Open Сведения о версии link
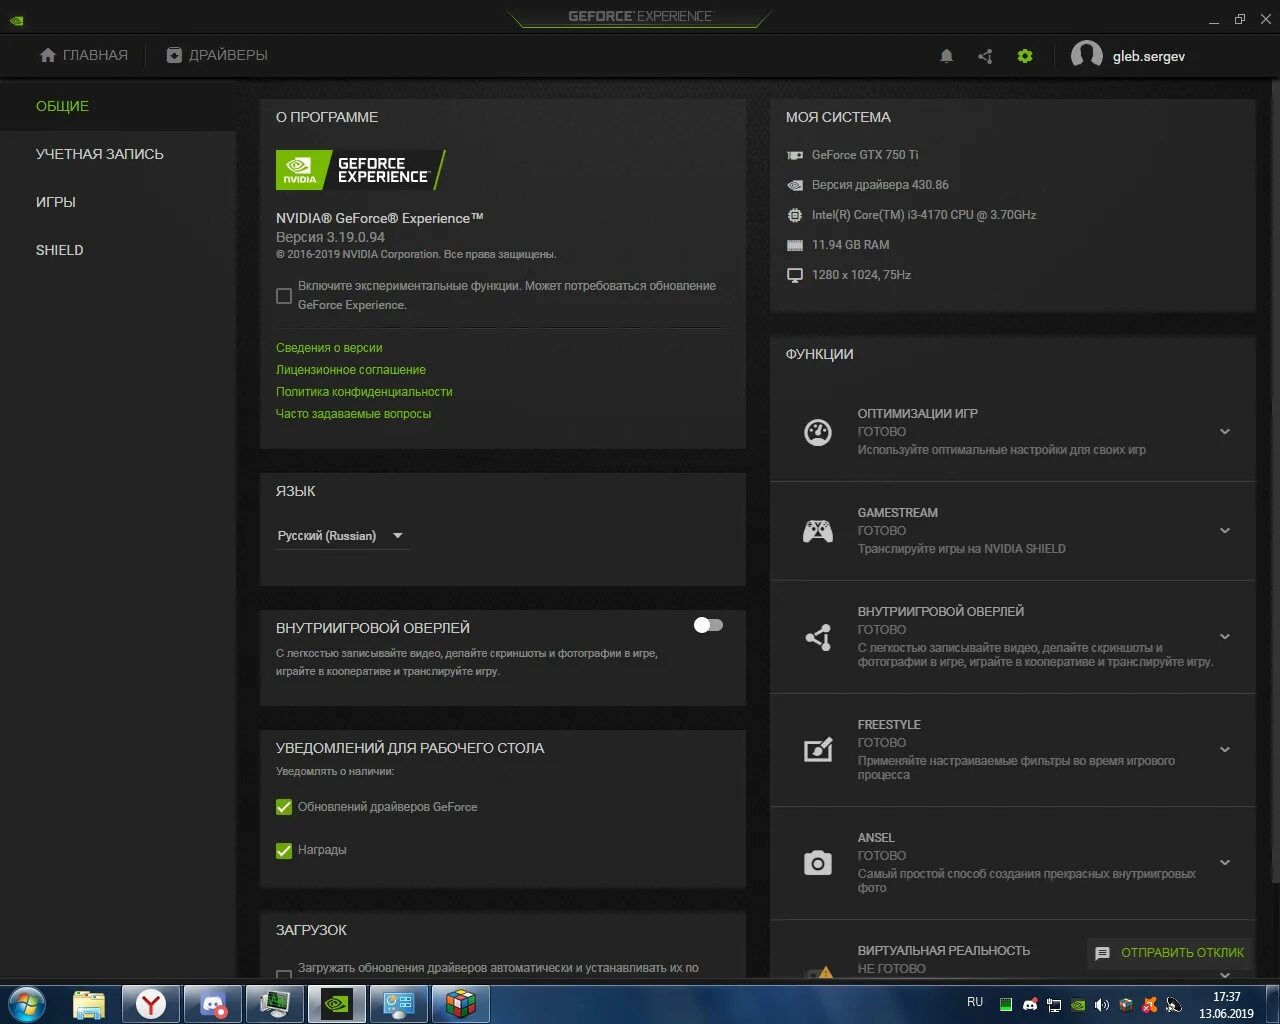Screen dimensions: 1280x1024 (x=329, y=348)
